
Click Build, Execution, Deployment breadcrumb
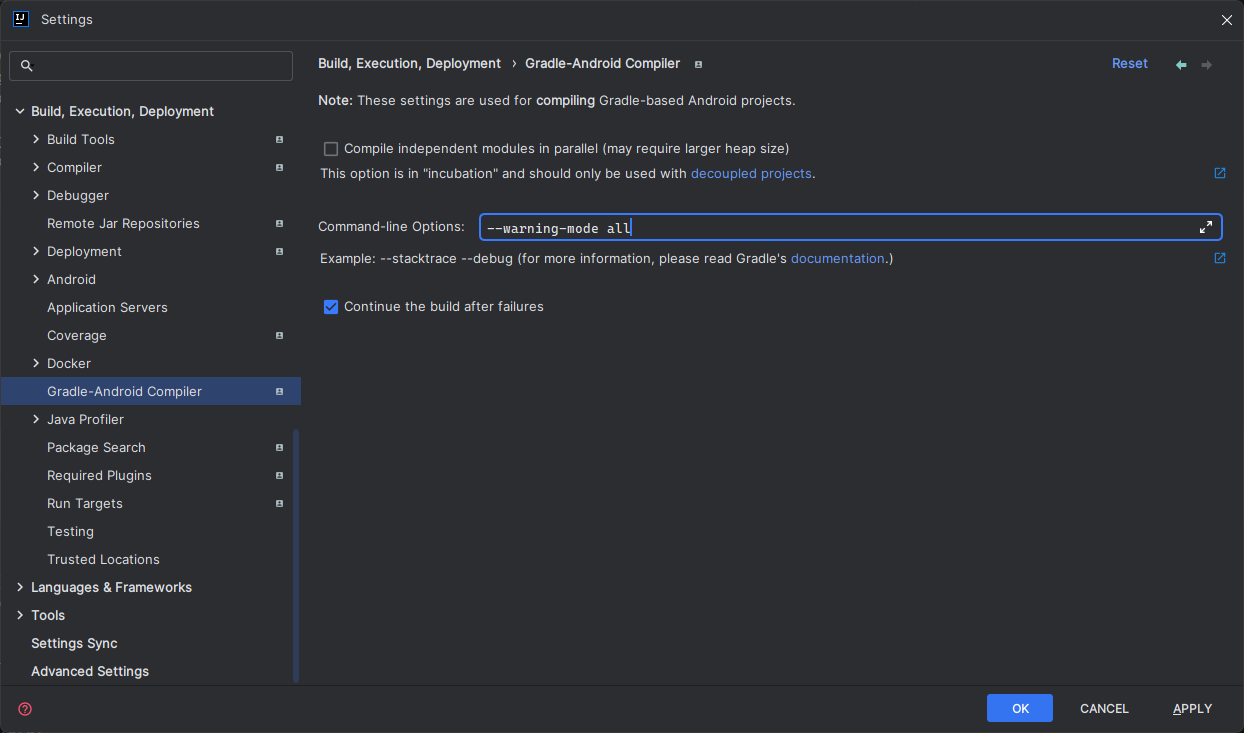pyautogui.click(x=409, y=63)
